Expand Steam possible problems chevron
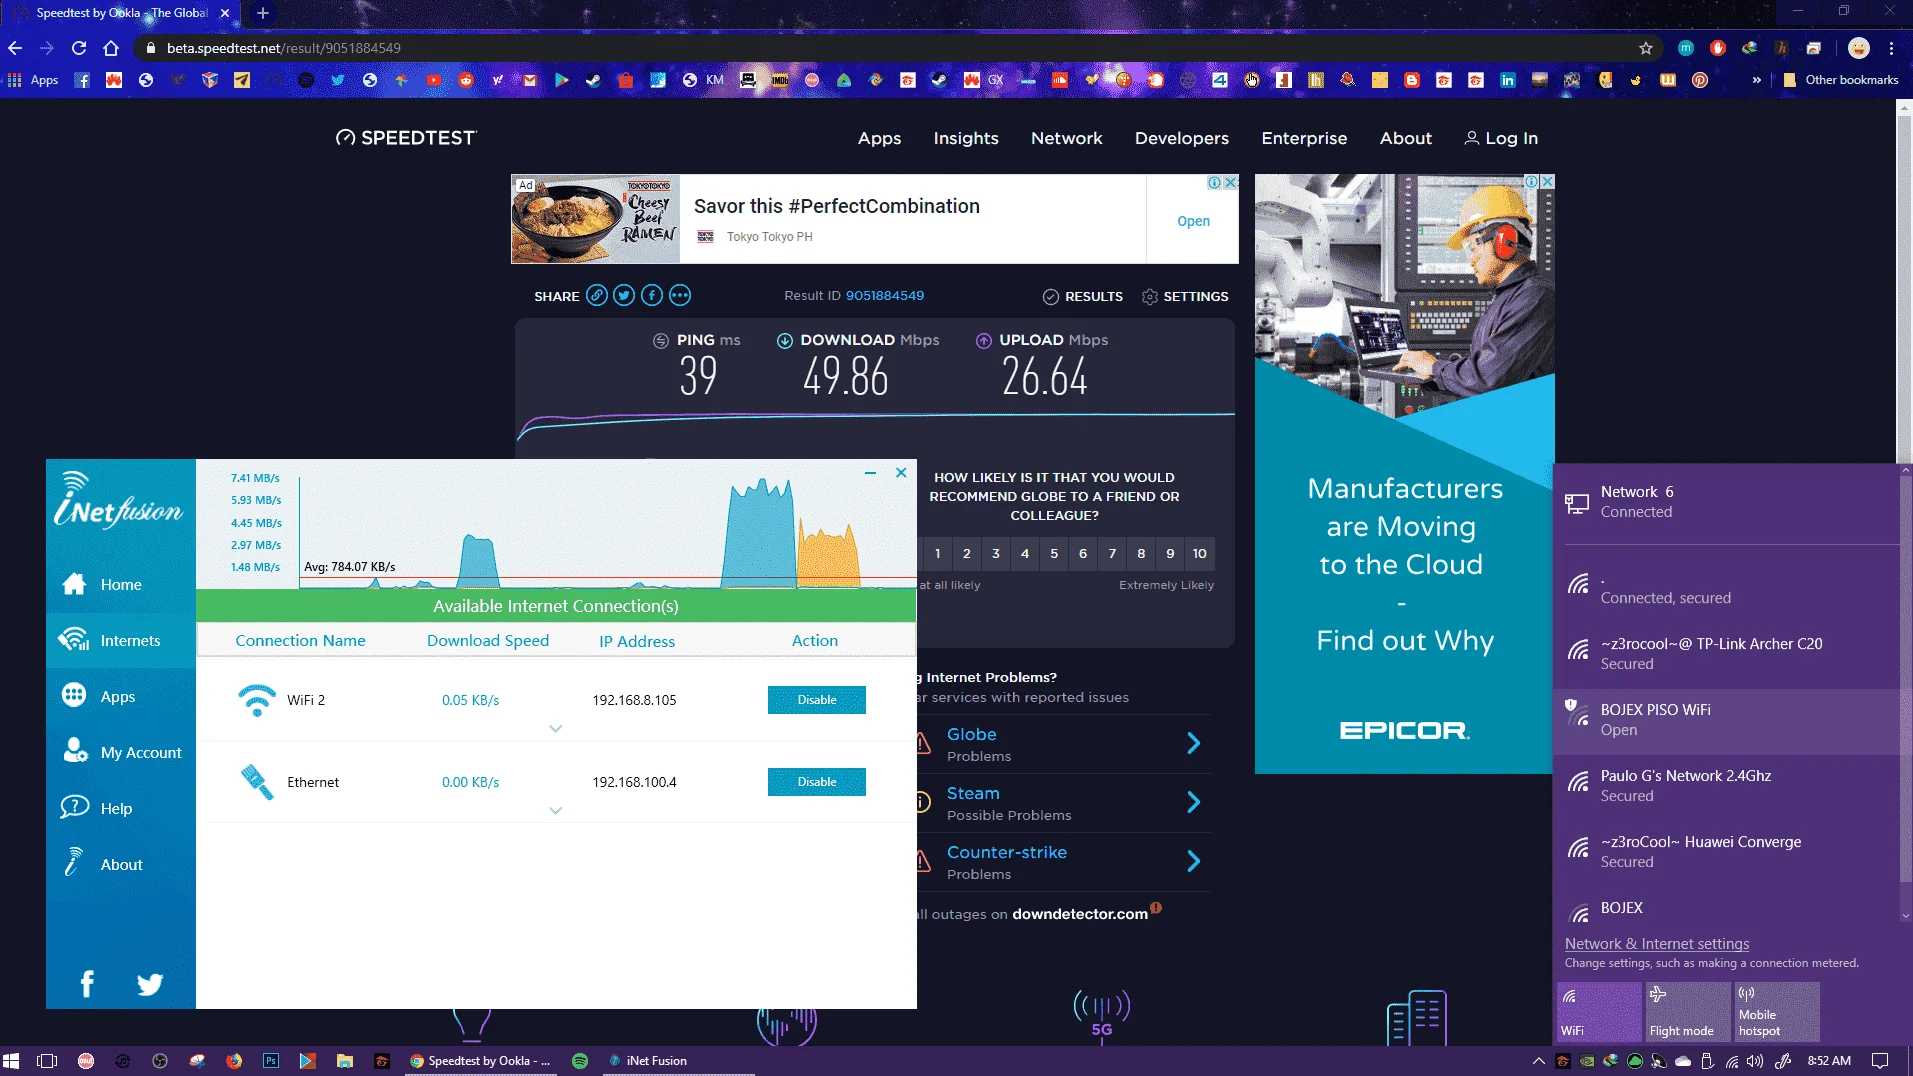 [x=1194, y=802]
